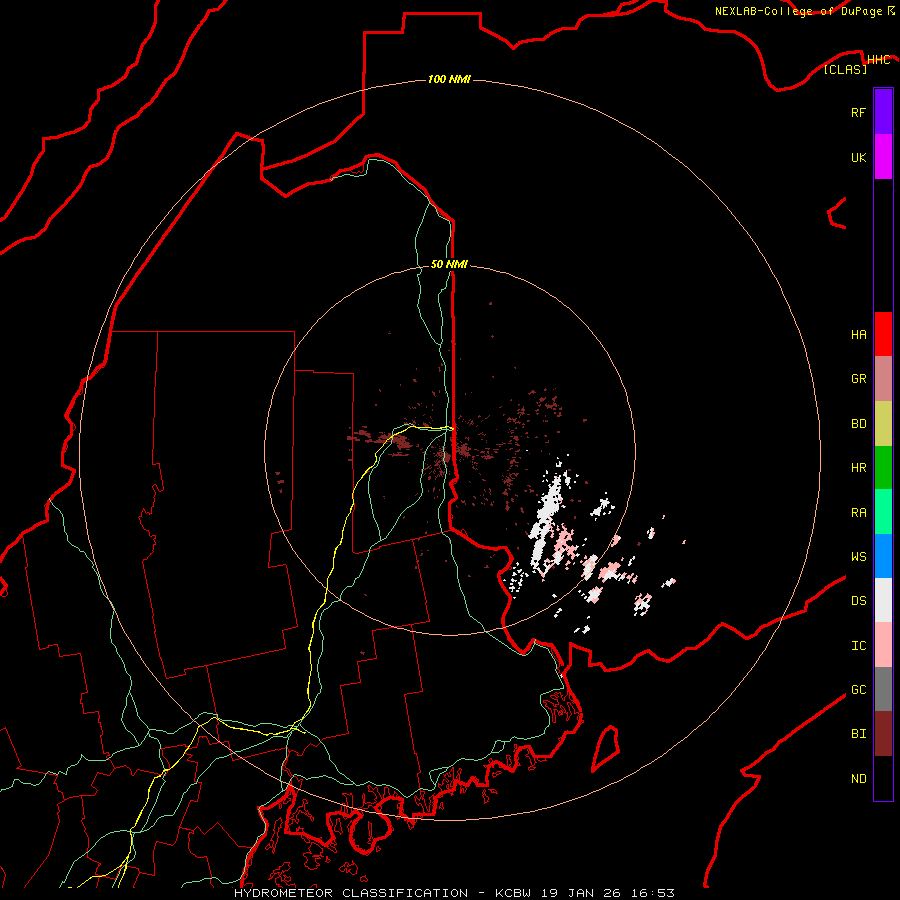This screenshot has height=900, width=900.
Task: Click the GC gray legend swatch
Action: click(883, 689)
